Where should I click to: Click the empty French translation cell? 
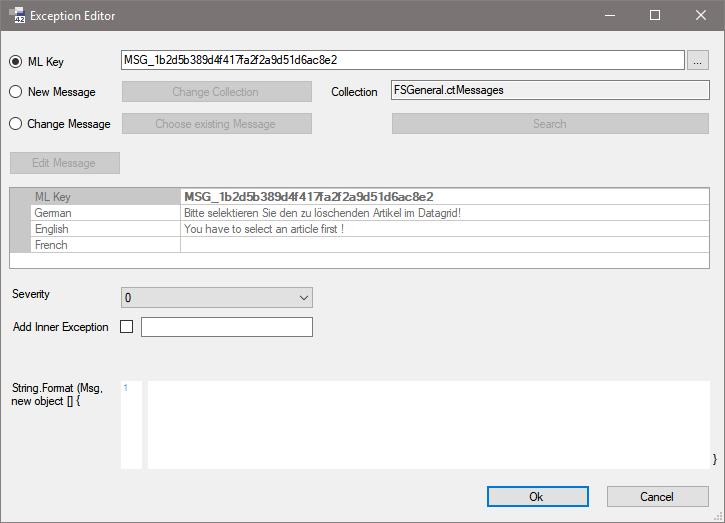tap(445, 245)
